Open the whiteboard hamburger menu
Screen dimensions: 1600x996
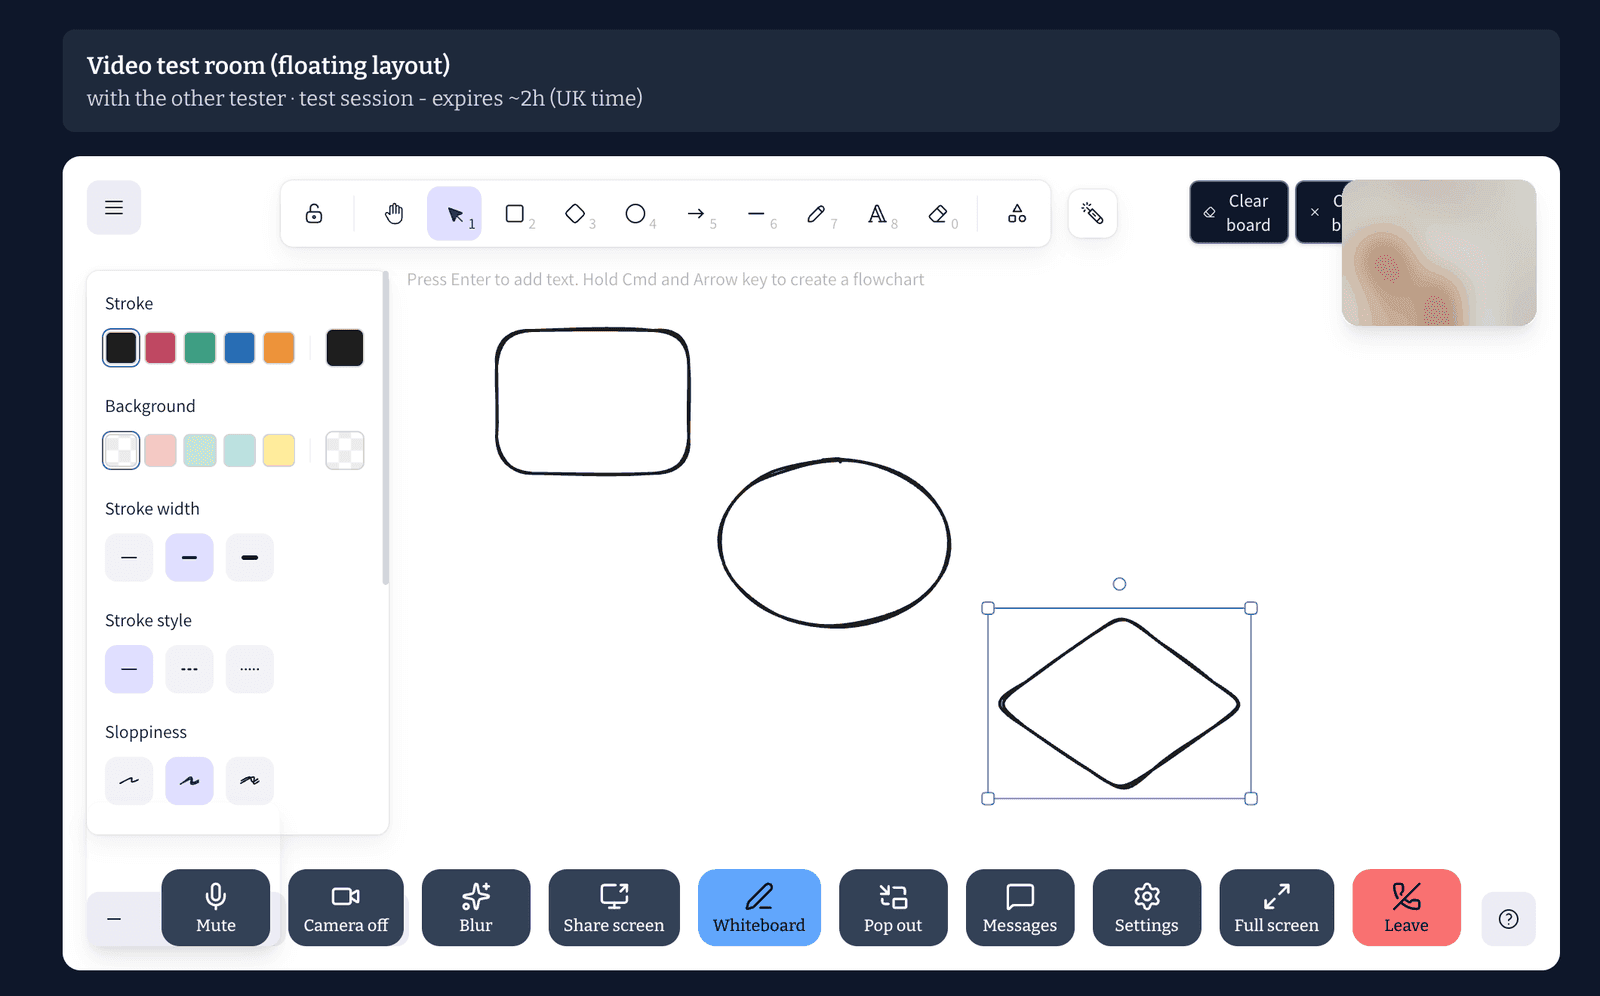[114, 208]
